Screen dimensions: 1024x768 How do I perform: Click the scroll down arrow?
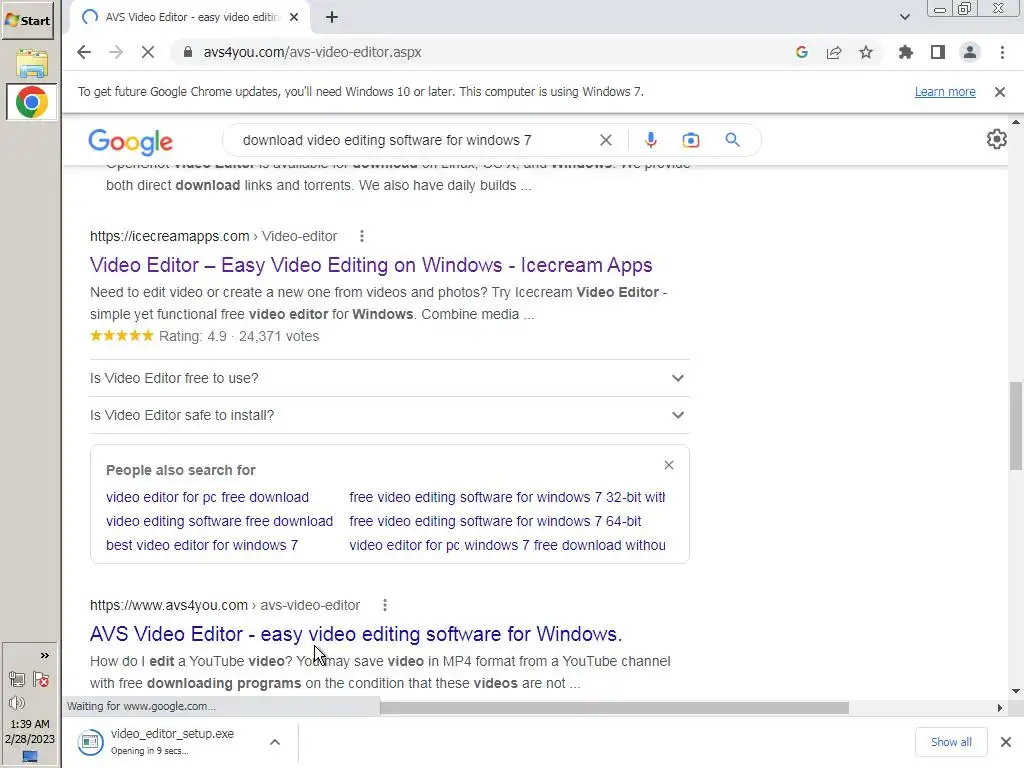1016,690
